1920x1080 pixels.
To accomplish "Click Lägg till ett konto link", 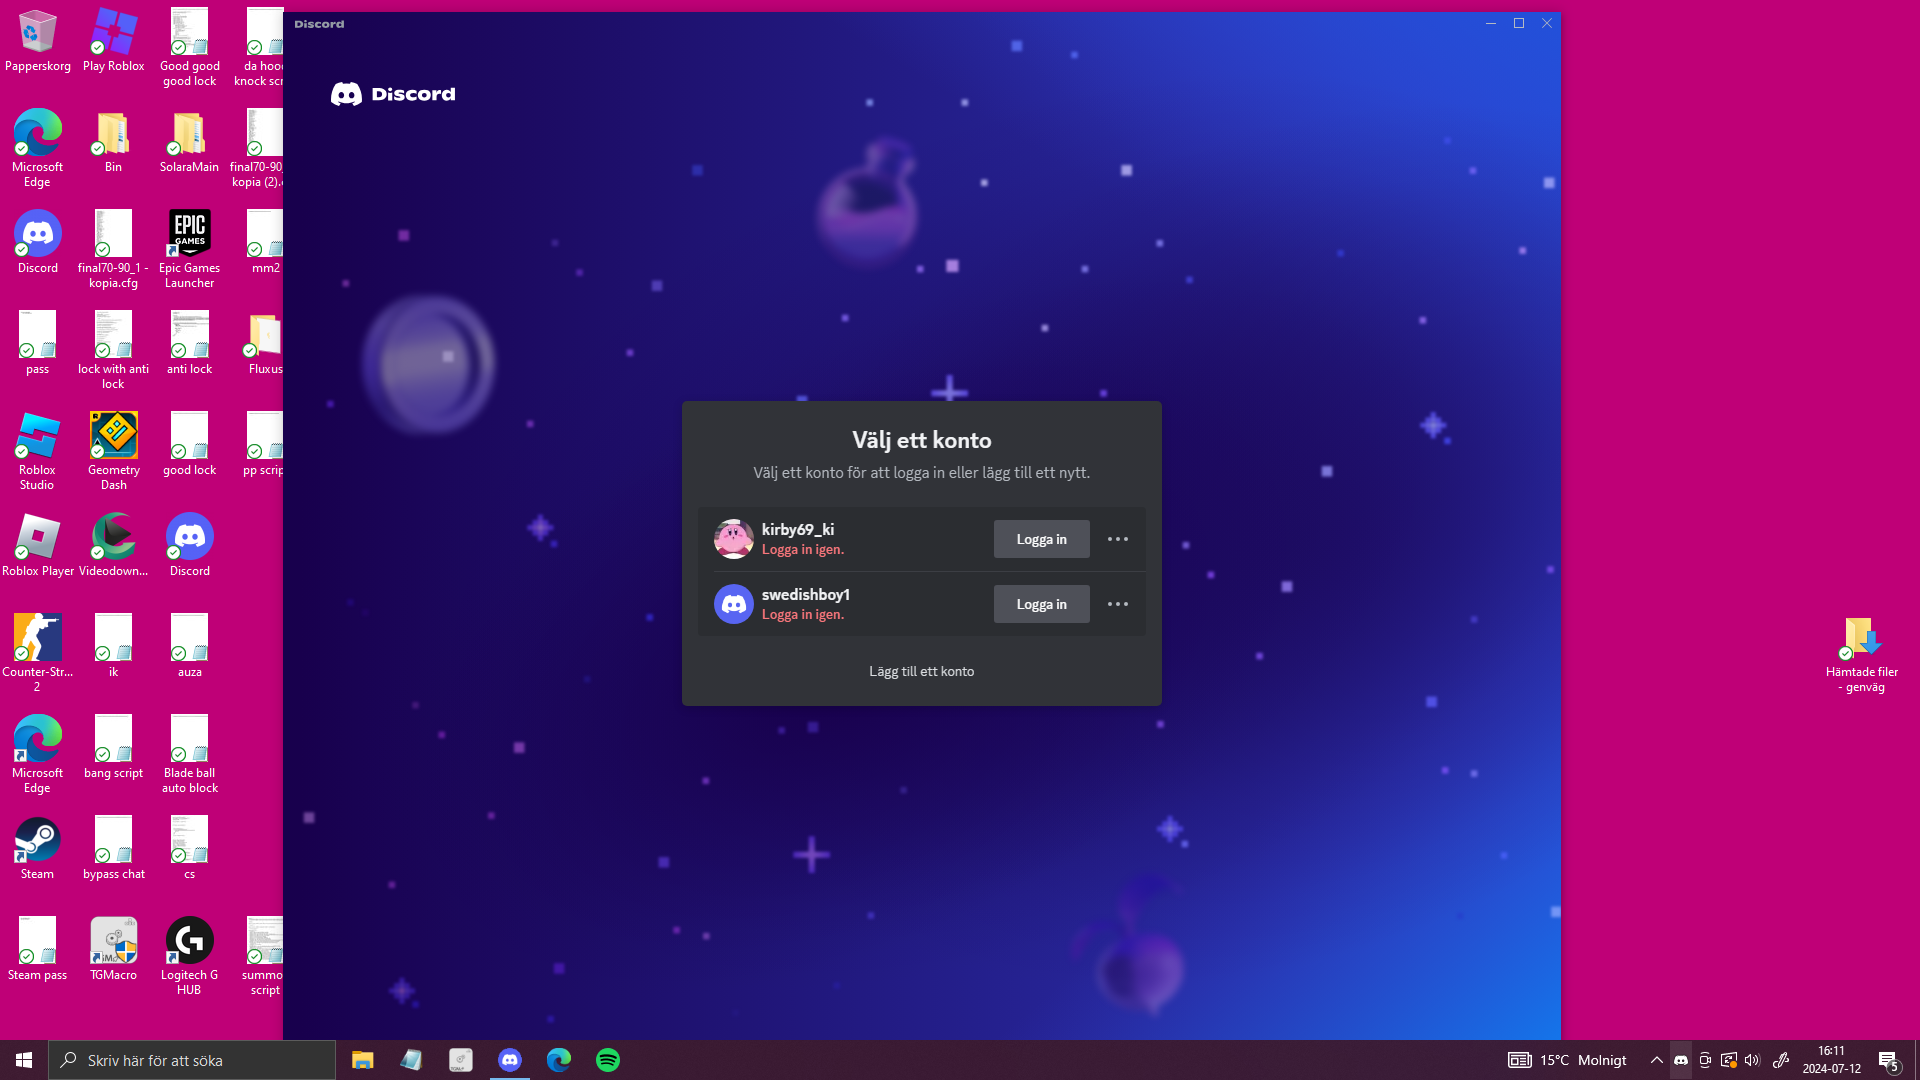I will (x=921, y=671).
